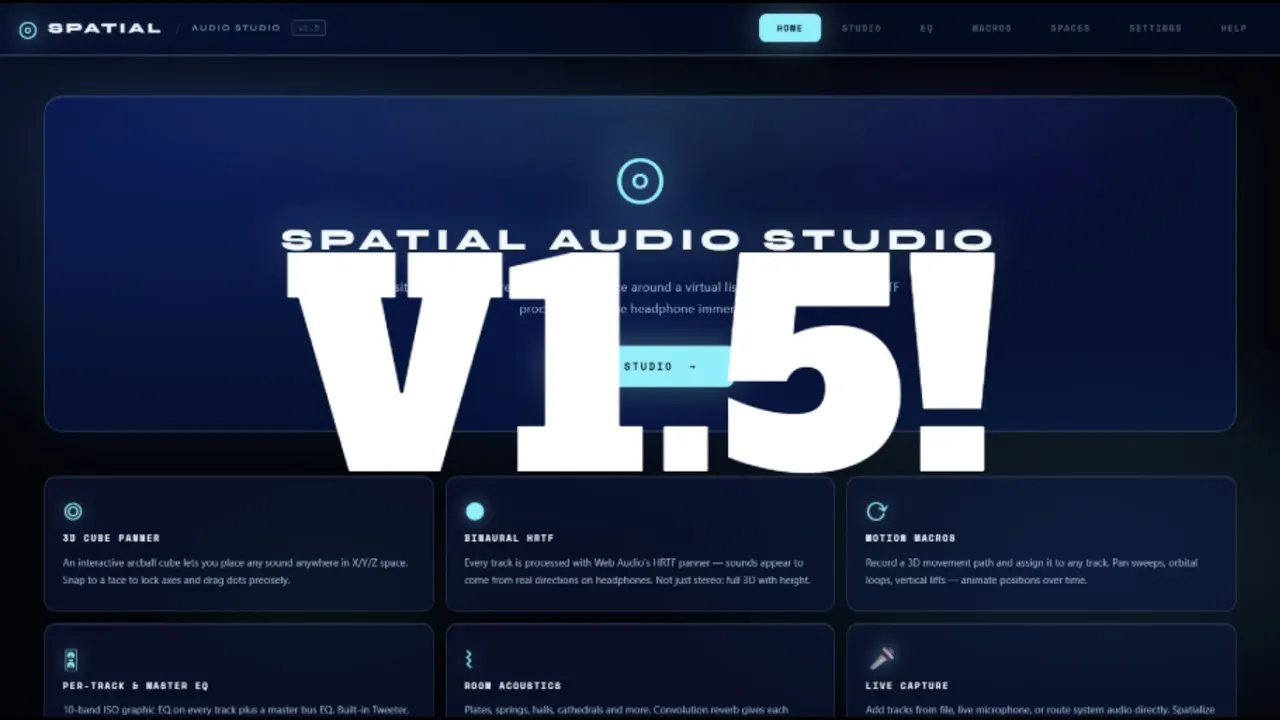Open the Studio nav tab
1280x720 pixels.
(861, 28)
